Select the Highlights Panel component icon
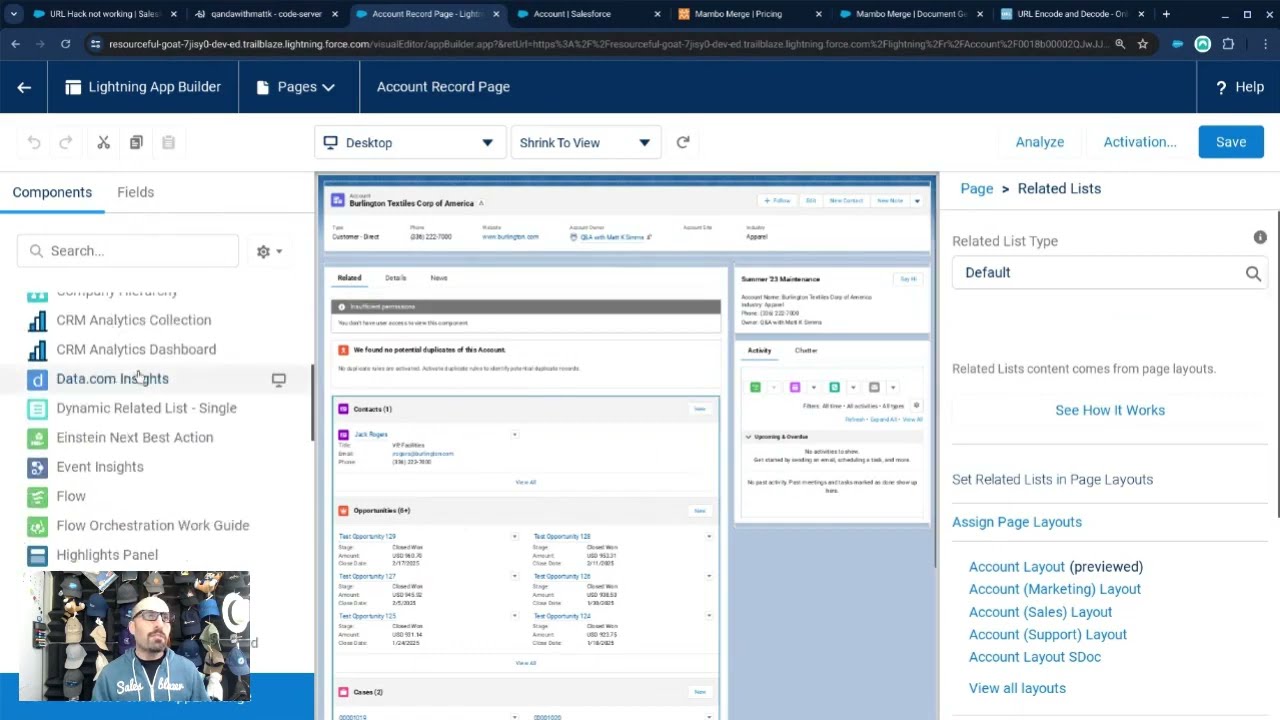 (37, 555)
